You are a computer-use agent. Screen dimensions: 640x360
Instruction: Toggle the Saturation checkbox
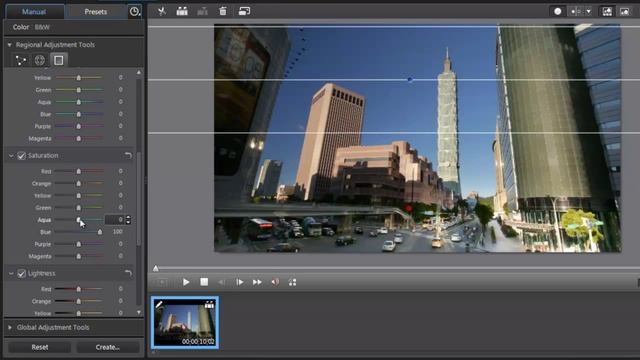coord(22,156)
